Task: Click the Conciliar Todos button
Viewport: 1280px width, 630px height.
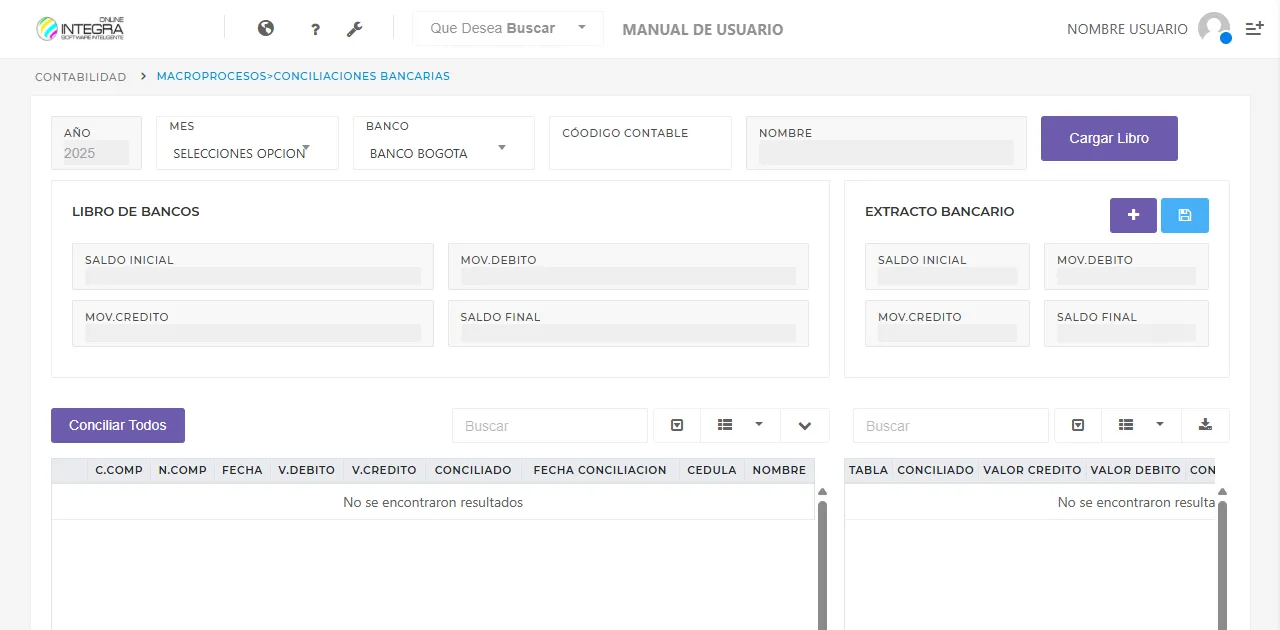Action: point(118,425)
